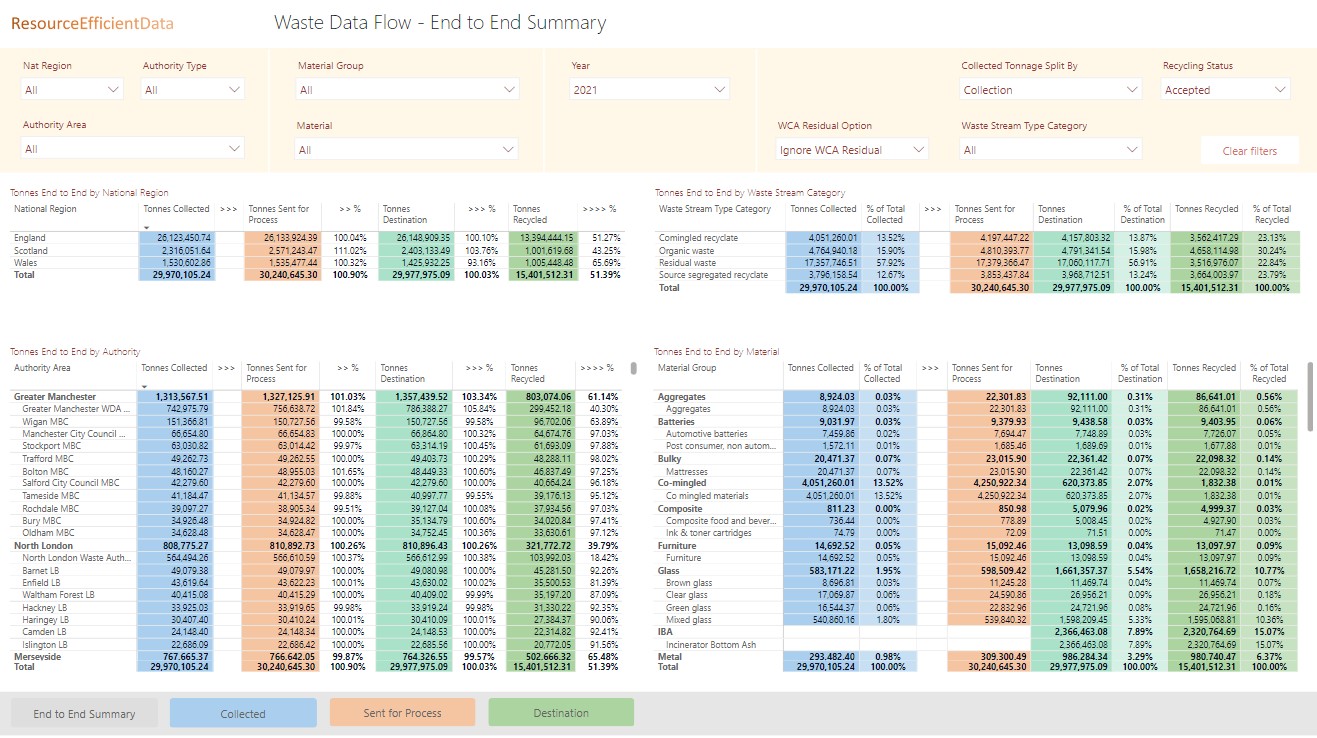
Task: Select the End to End Summary tab
Action: point(84,713)
